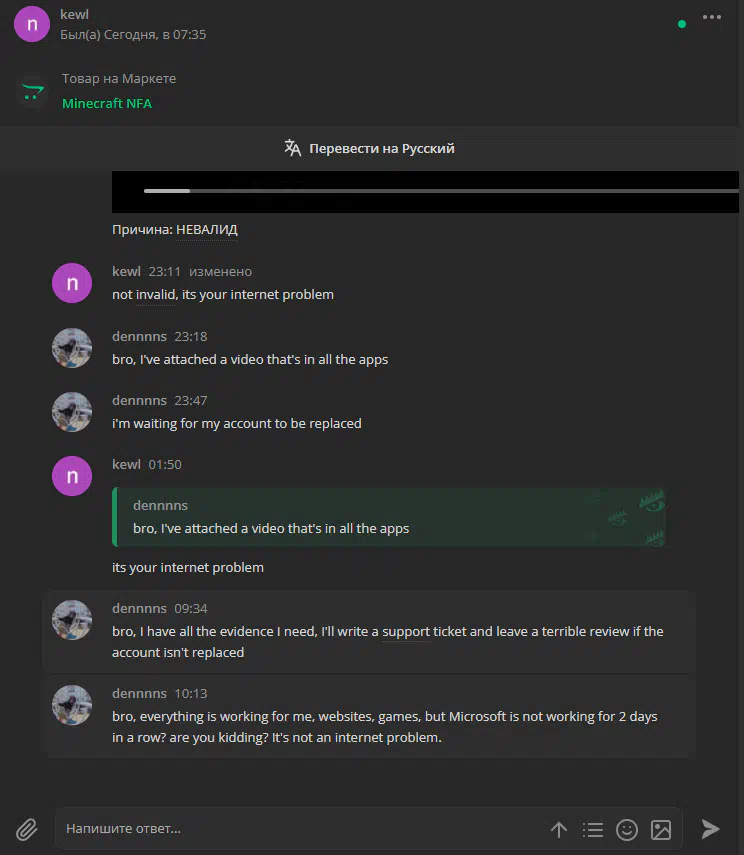This screenshot has height=855, width=744.
Task: Click kewl's purple avatar in header
Action: pyautogui.click(x=32, y=24)
